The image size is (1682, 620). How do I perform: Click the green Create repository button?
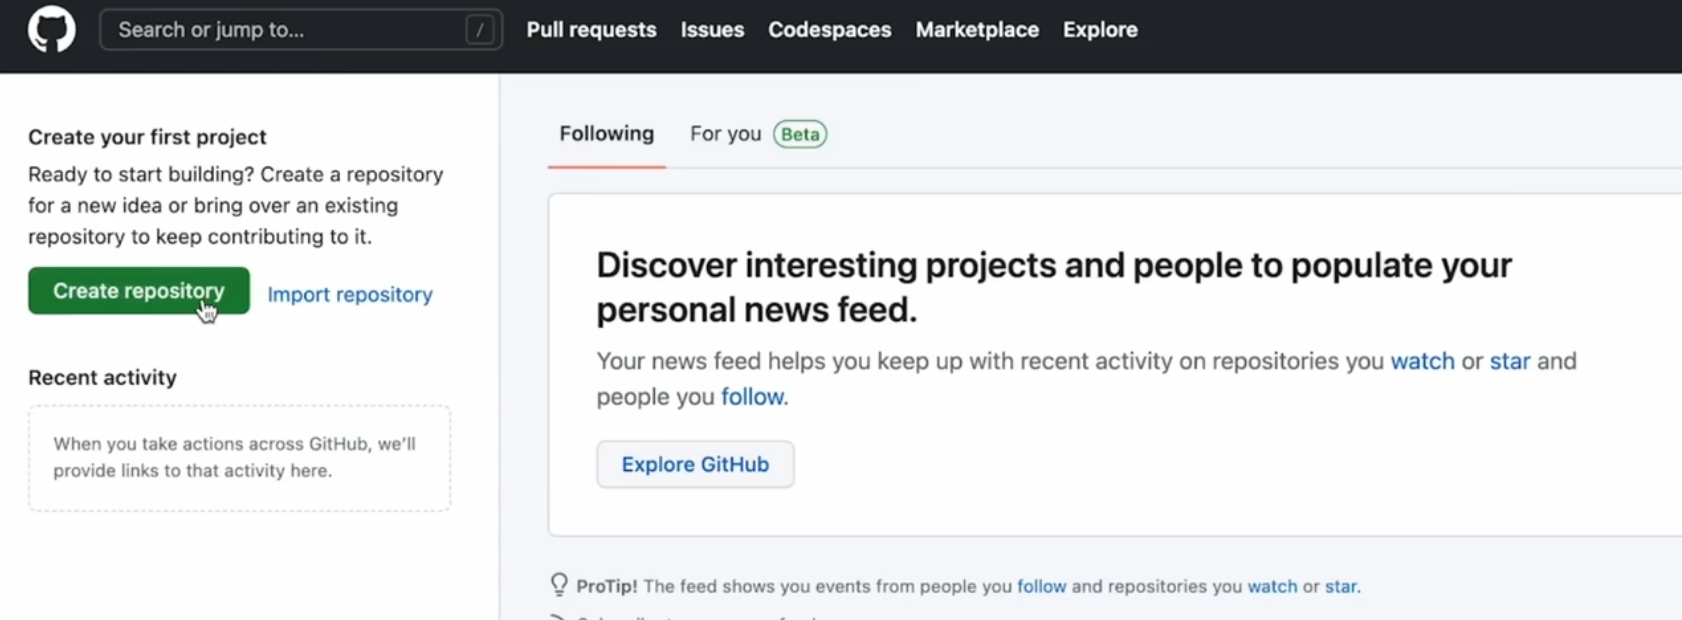(139, 290)
